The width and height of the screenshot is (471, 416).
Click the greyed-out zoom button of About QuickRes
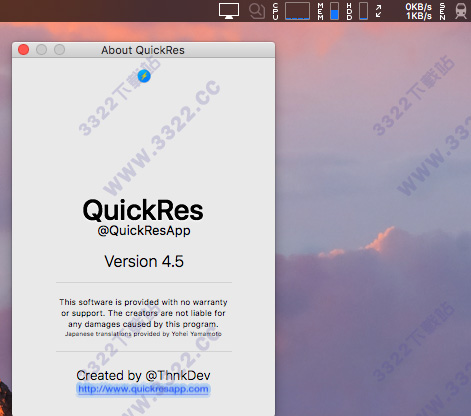59,50
